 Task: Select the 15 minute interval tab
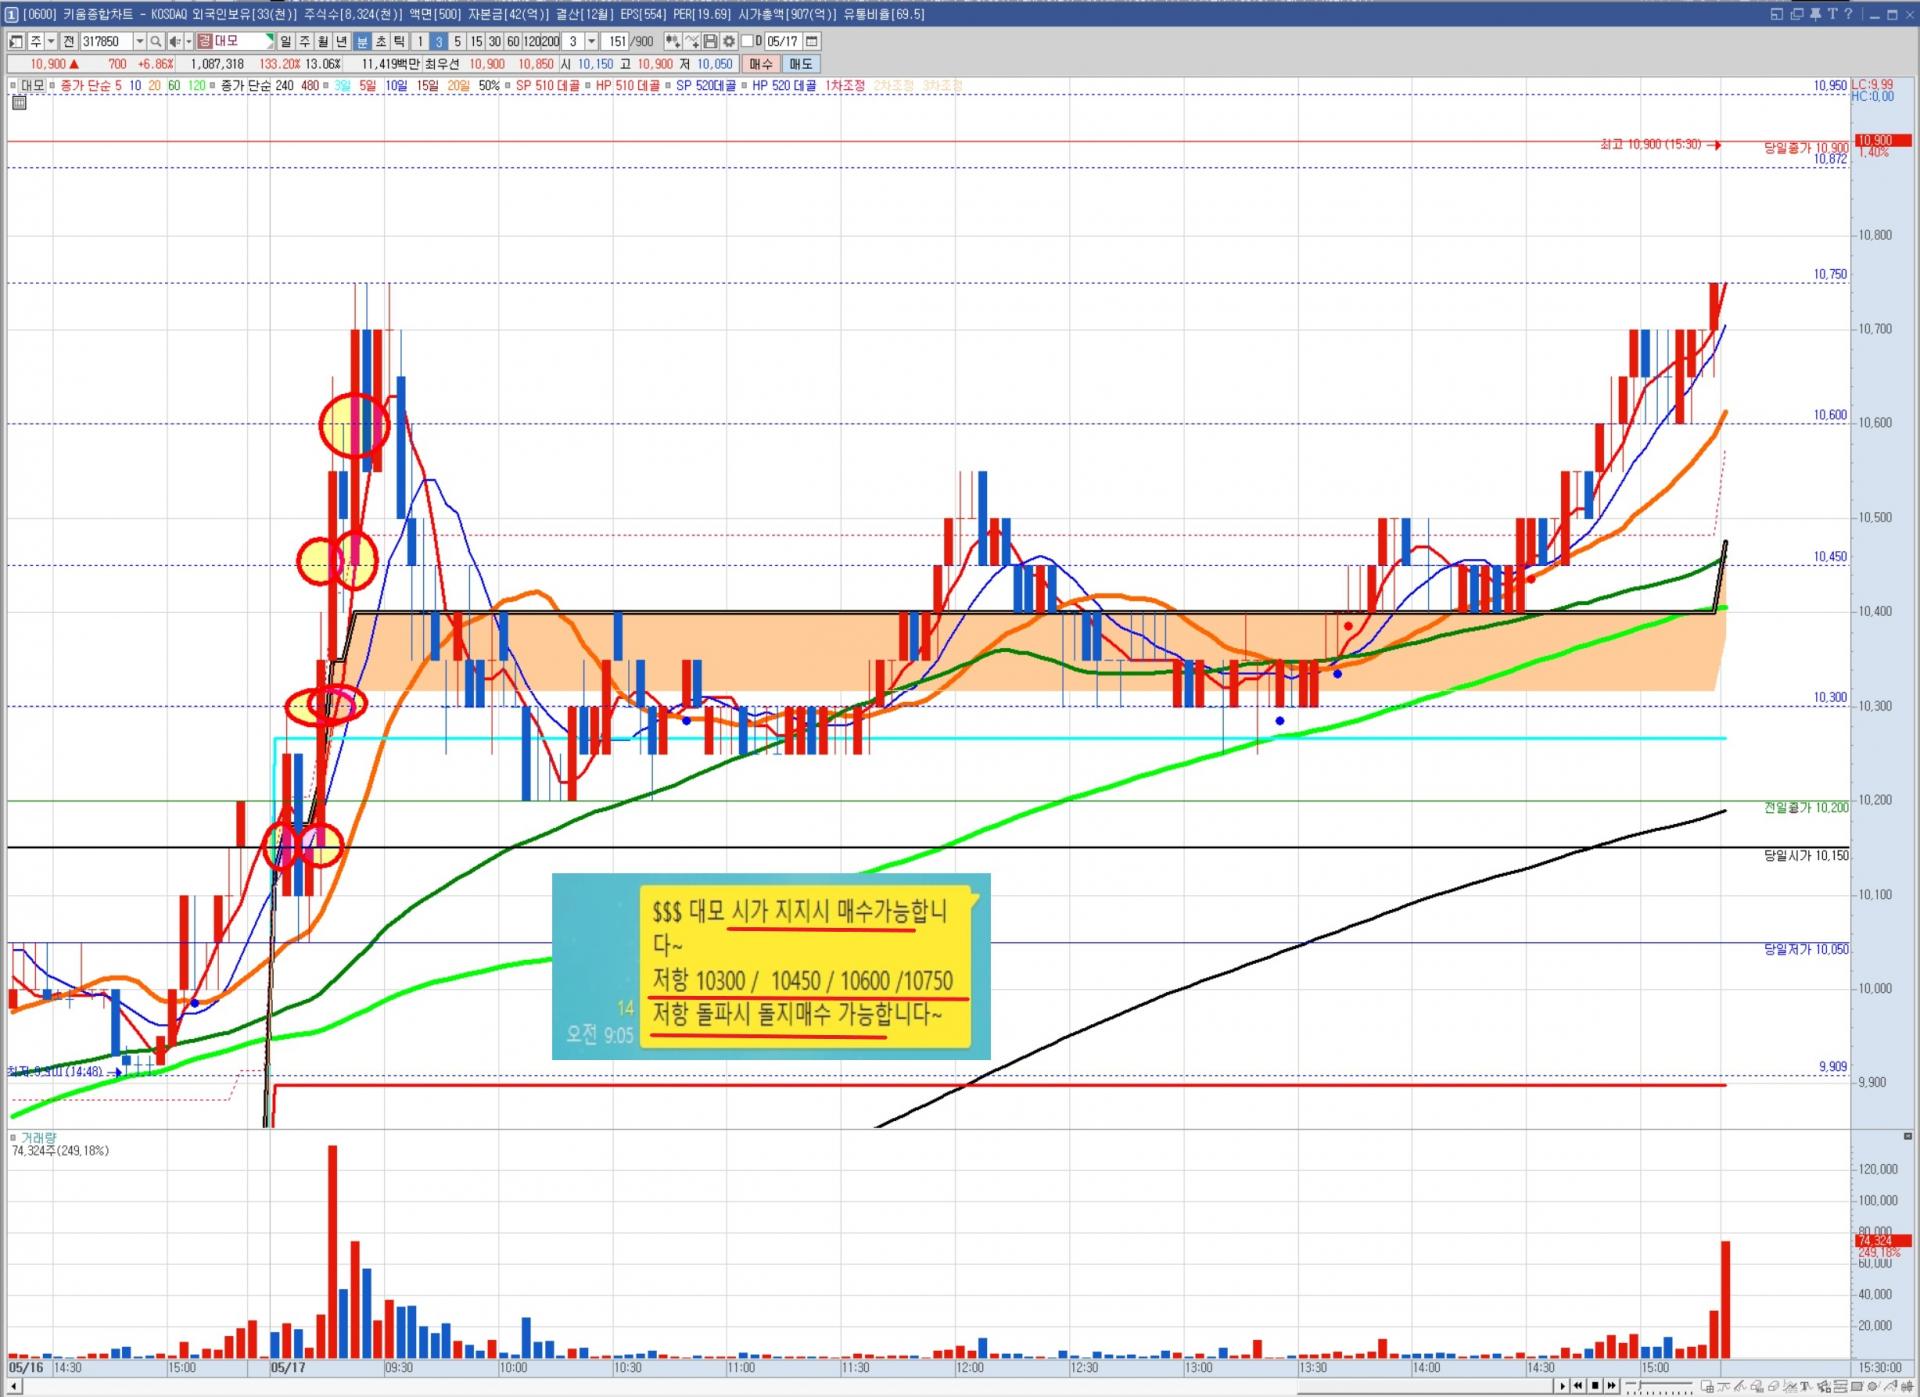coord(476,41)
